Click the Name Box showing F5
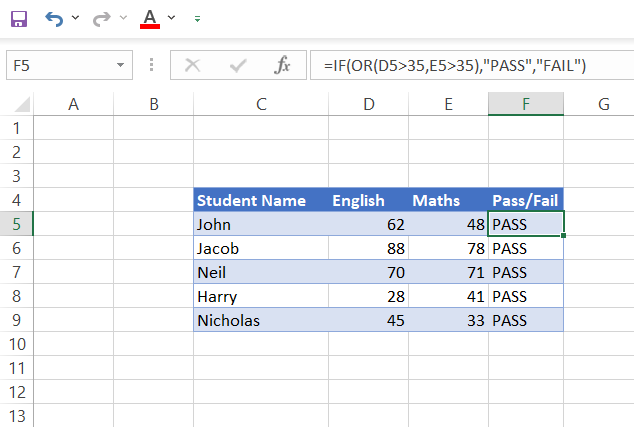 point(58,66)
